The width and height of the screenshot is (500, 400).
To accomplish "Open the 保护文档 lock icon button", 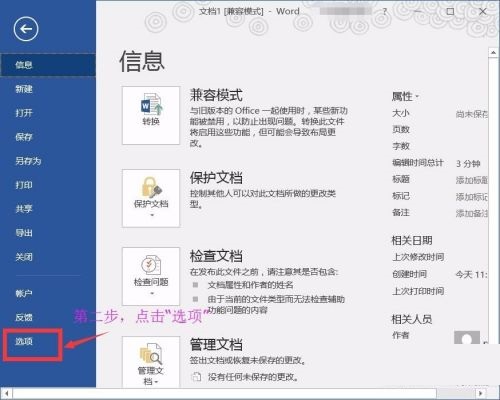I will pos(151,198).
